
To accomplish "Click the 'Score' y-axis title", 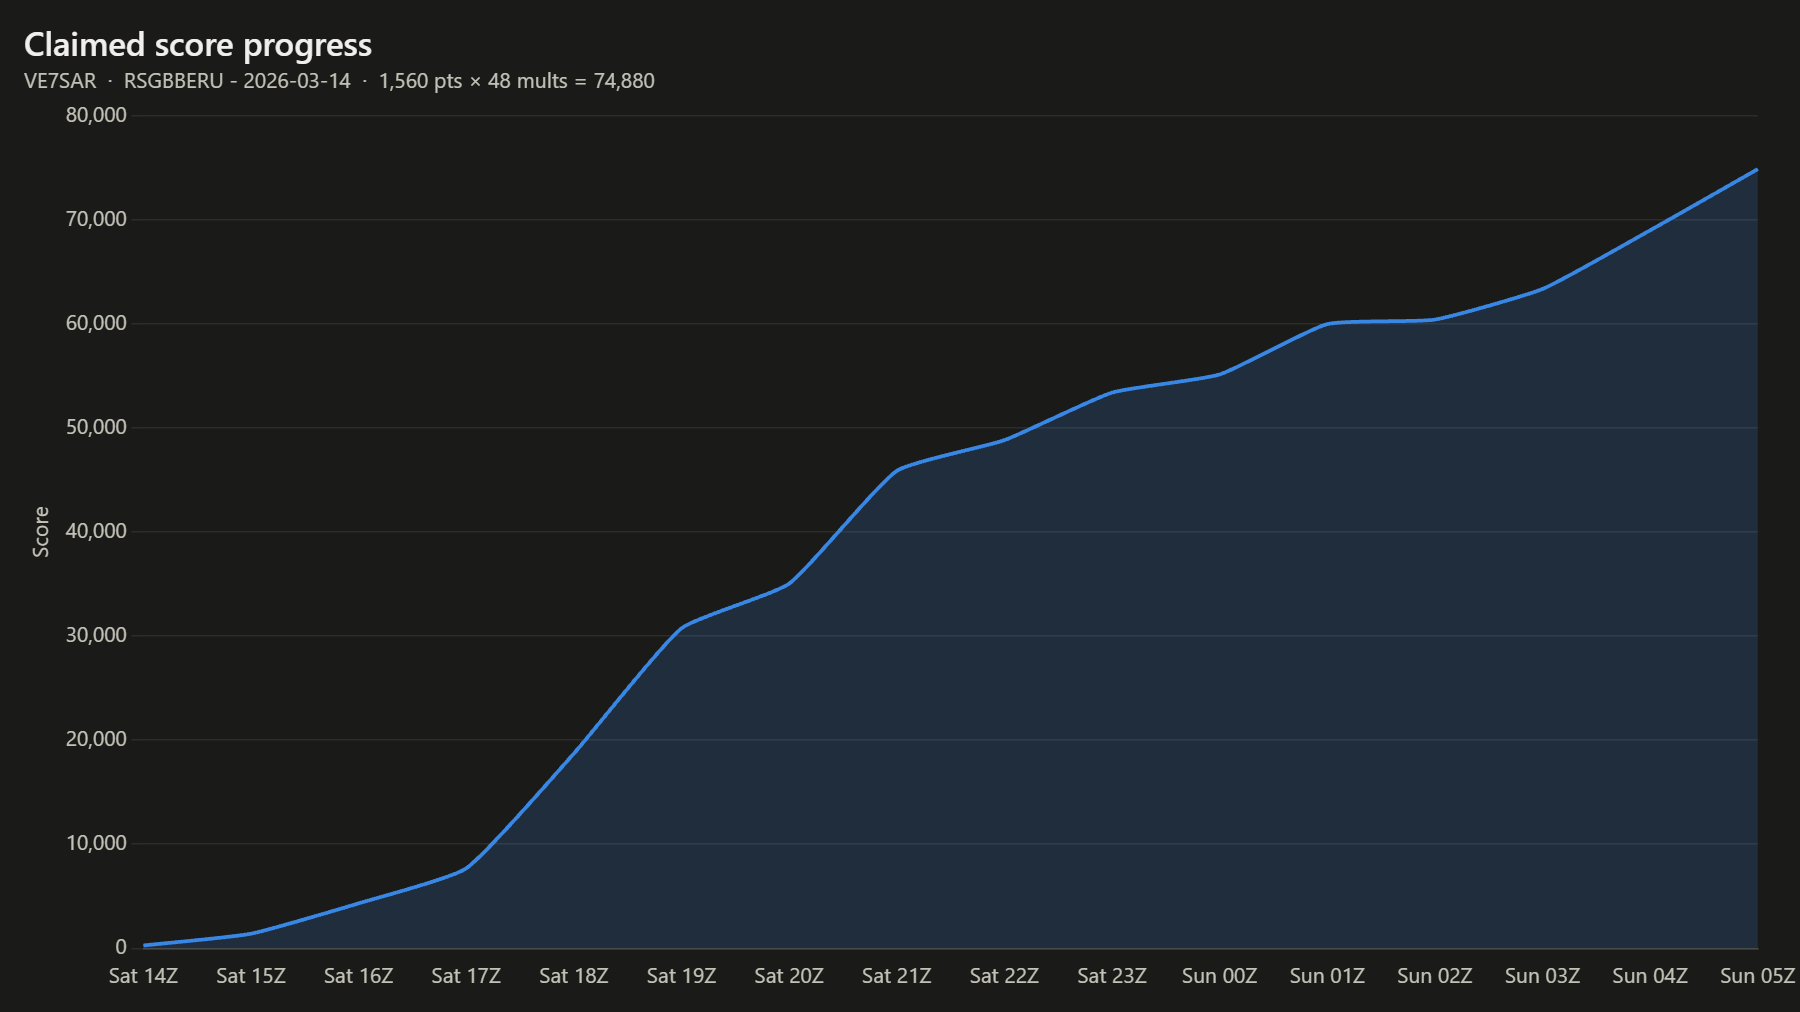I will click(41, 532).
